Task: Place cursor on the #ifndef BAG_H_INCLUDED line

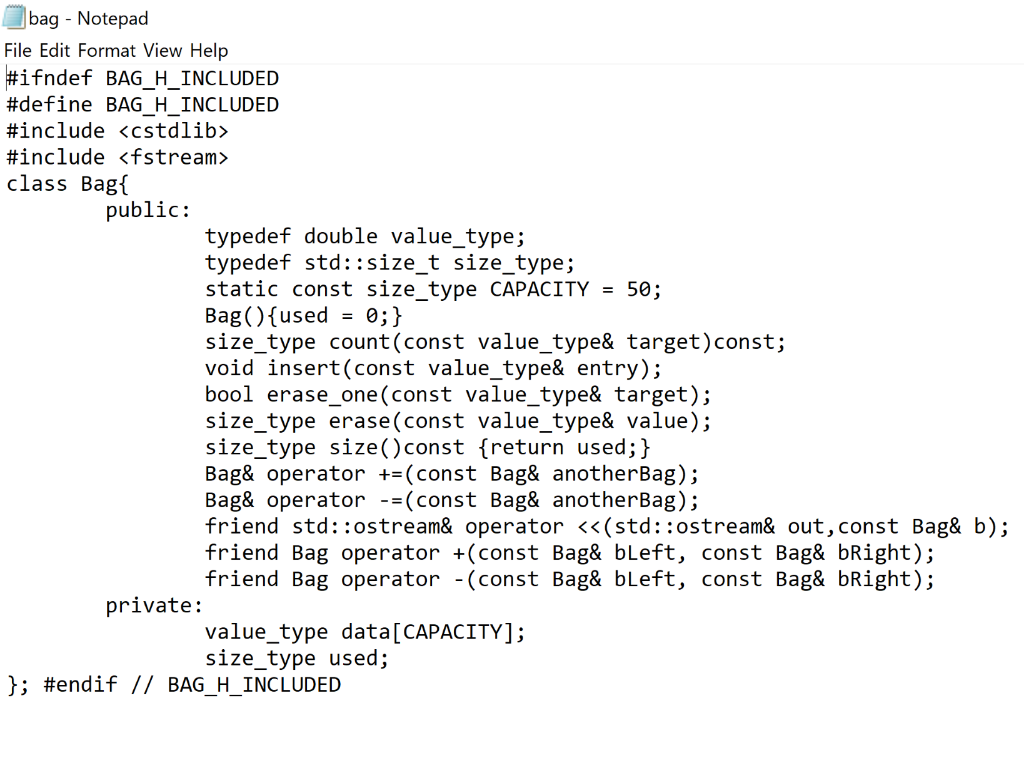Action: pos(140,77)
